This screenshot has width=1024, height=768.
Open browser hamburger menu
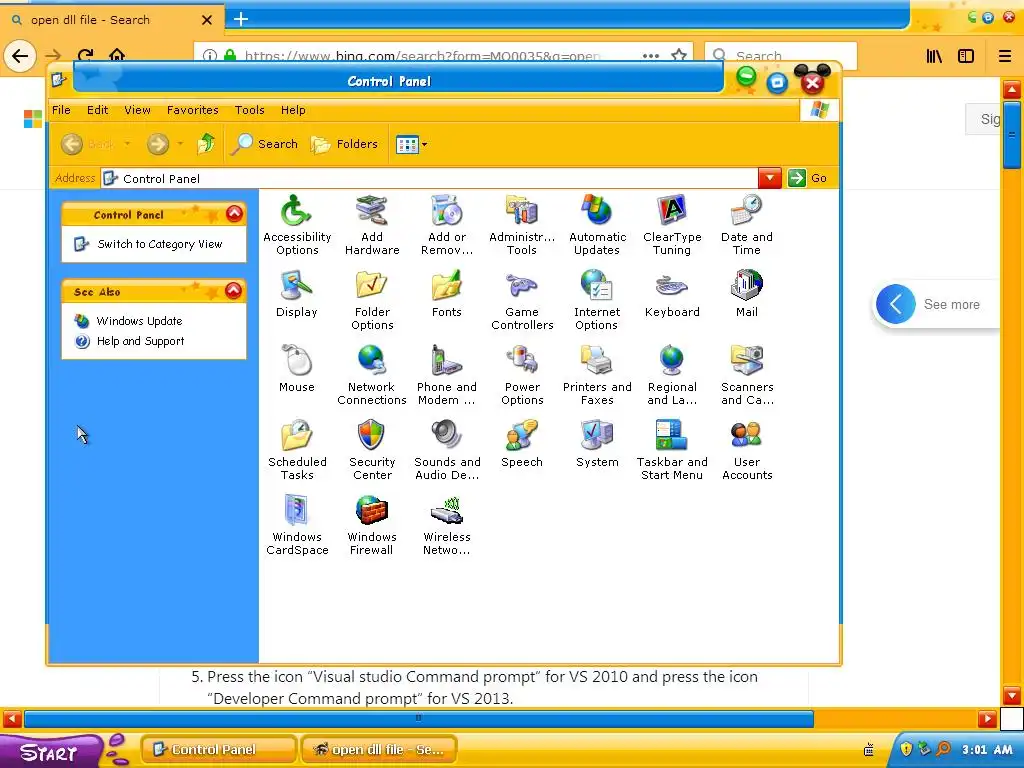coord(1005,56)
